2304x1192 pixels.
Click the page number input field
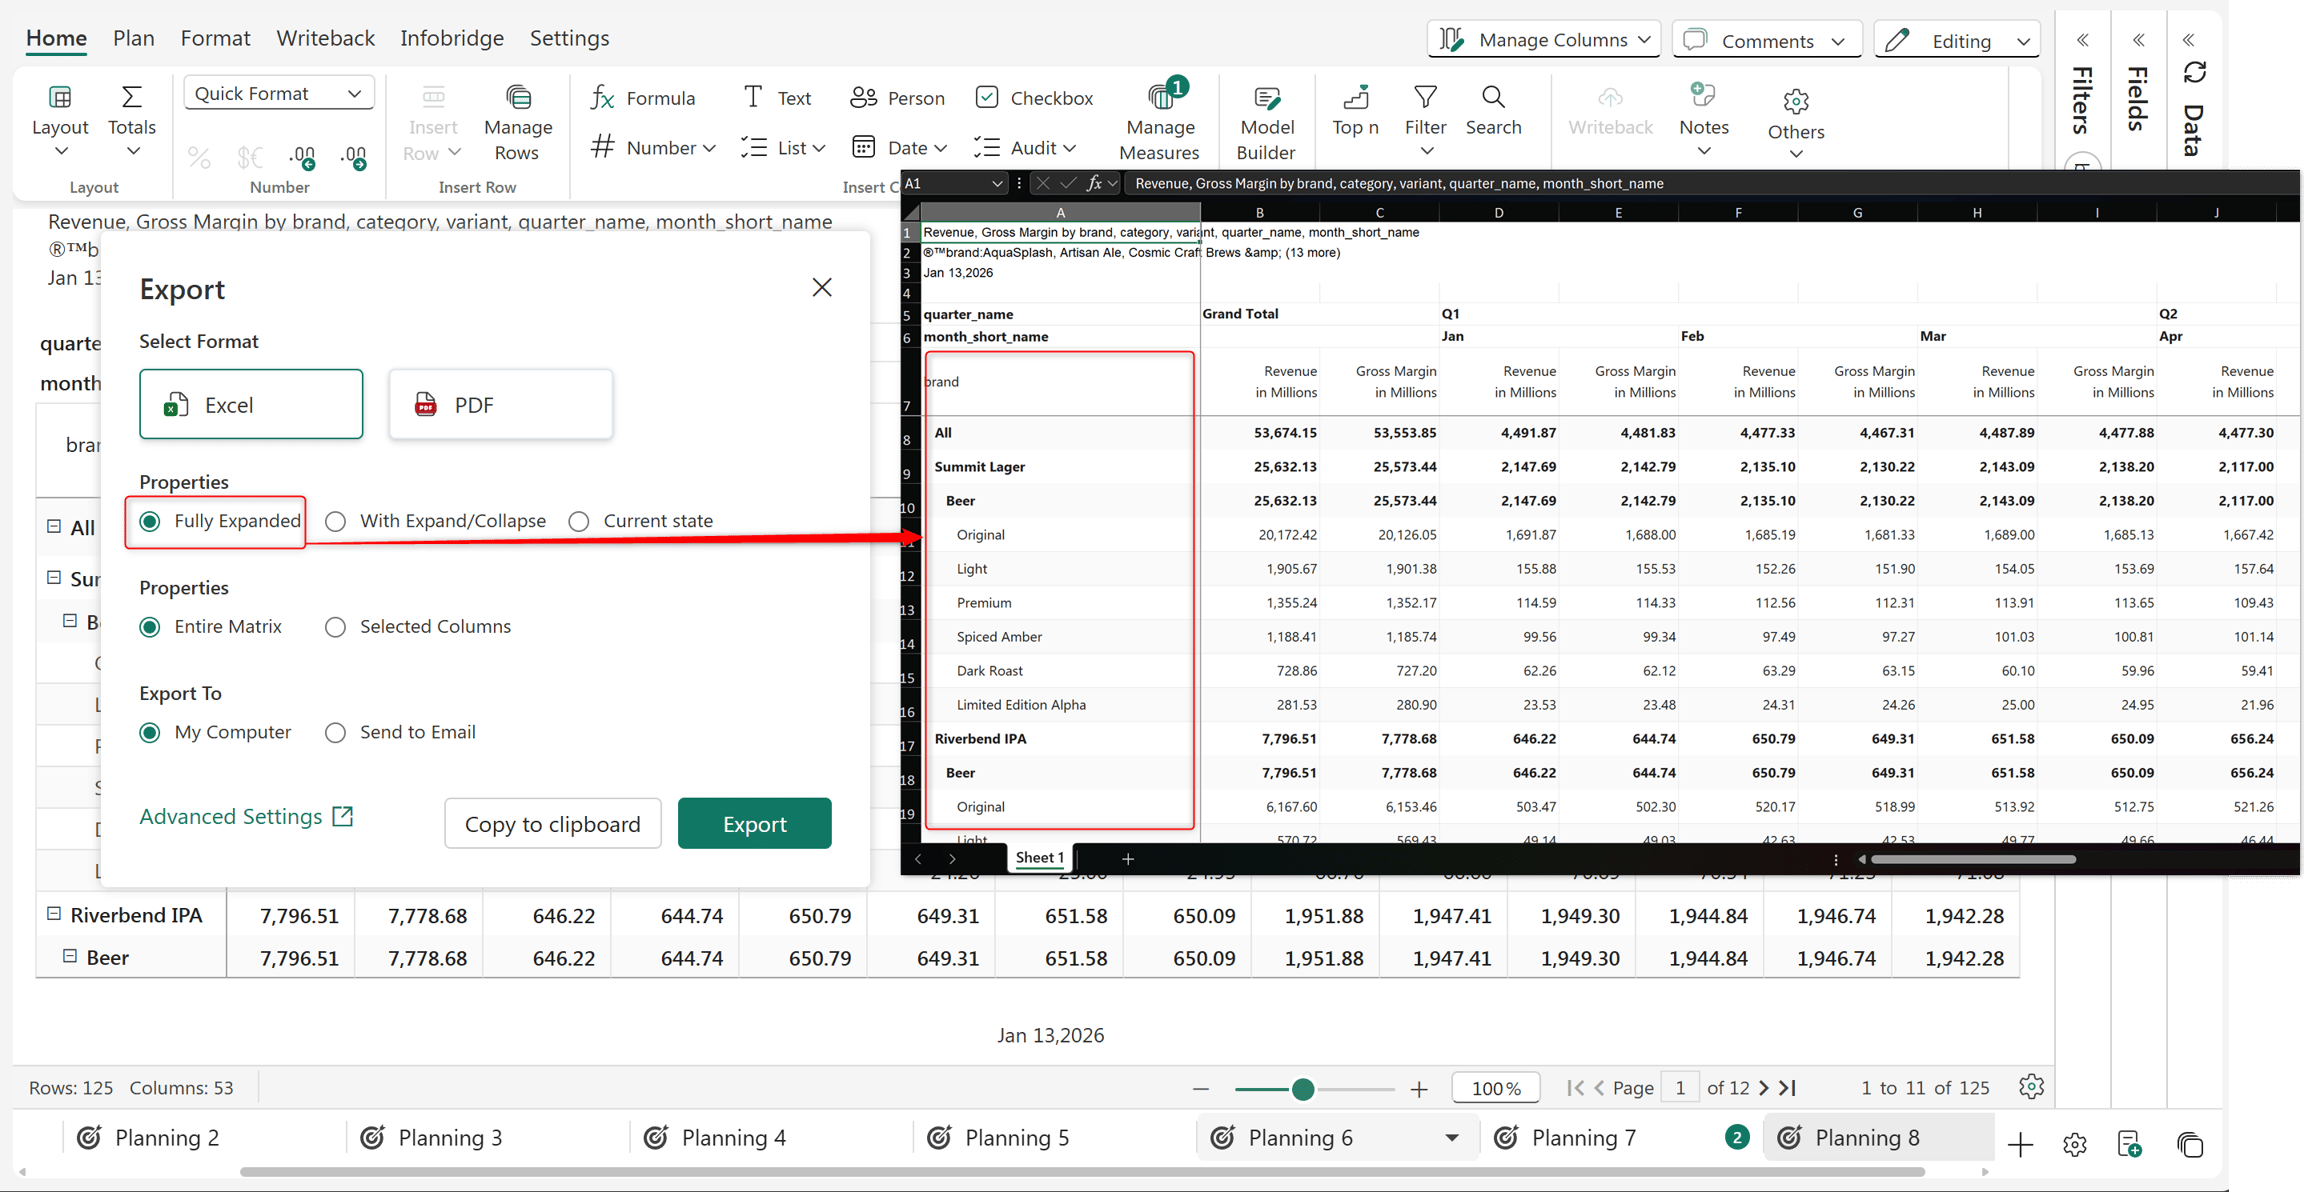click(x=1680, y=1088)
